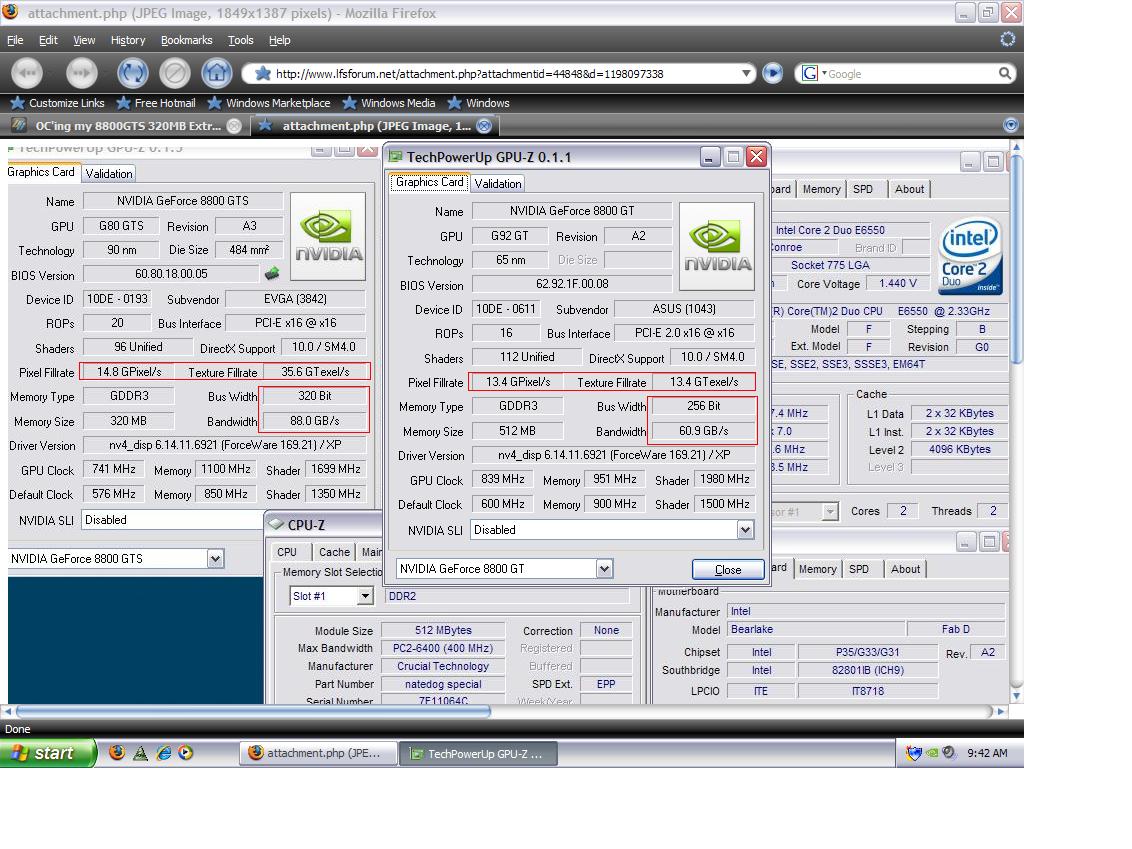1132x849 pixels.
Task: Switch to TechPowerUp GPU-Z taskbar button
Action: [477, 754]
